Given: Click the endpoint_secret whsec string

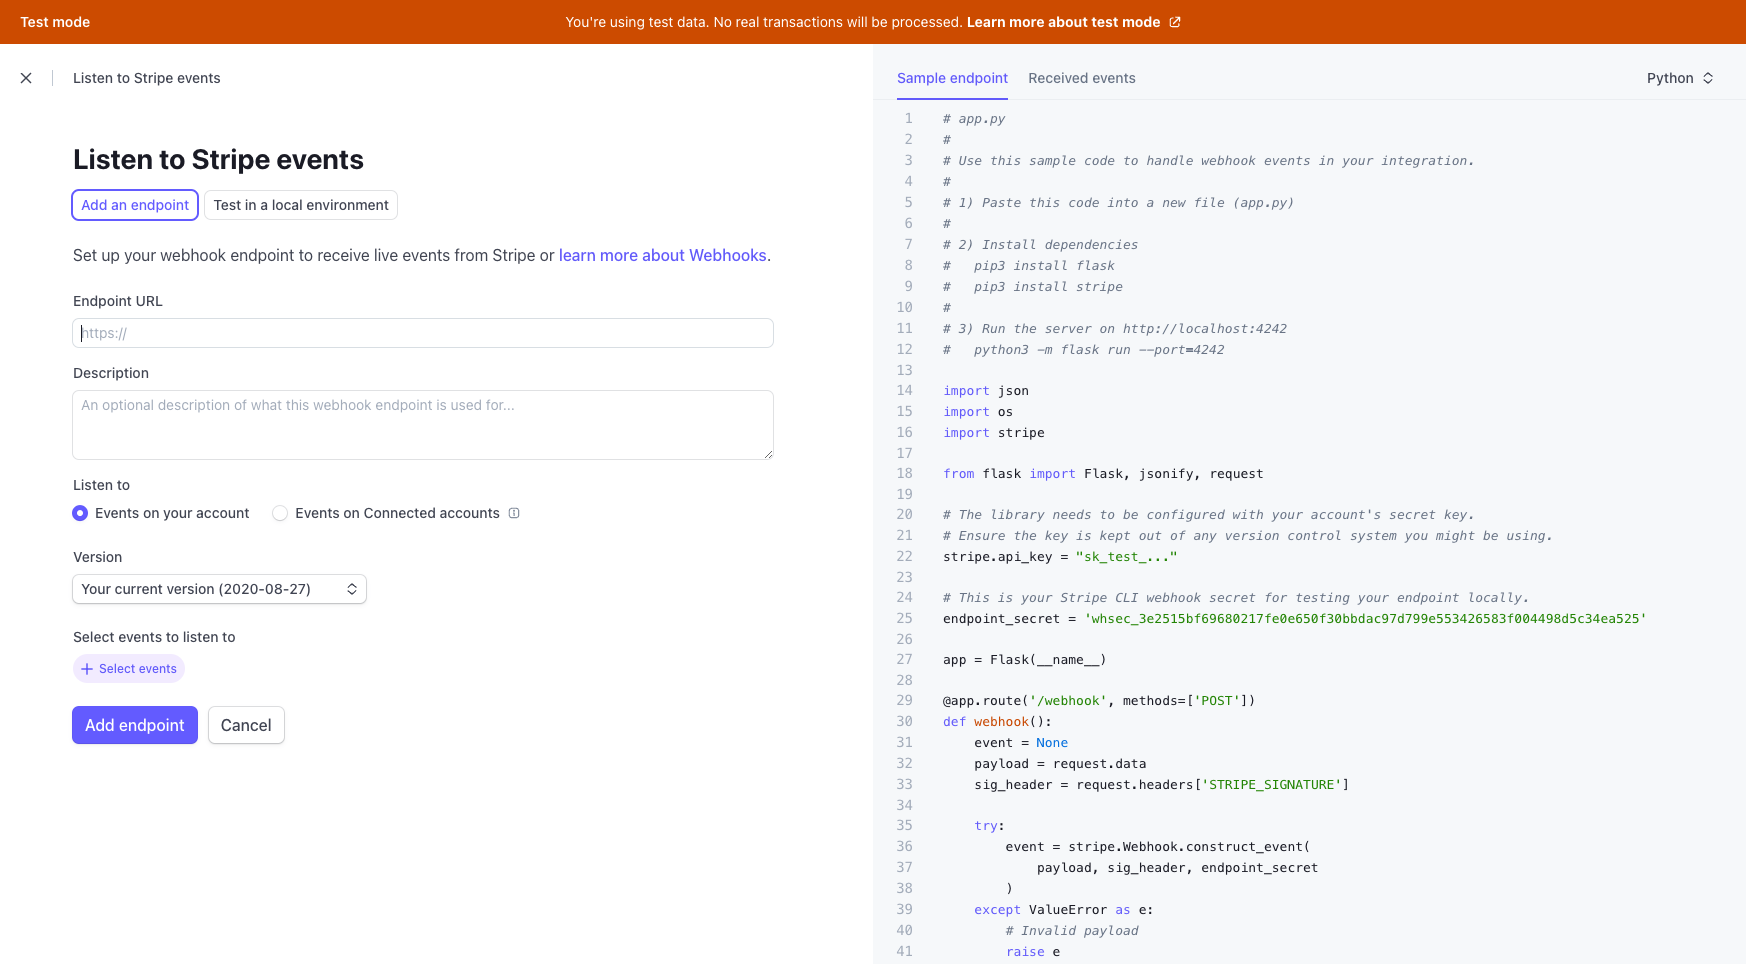Looking at the screenshot, I should [x=1365, y=619].
